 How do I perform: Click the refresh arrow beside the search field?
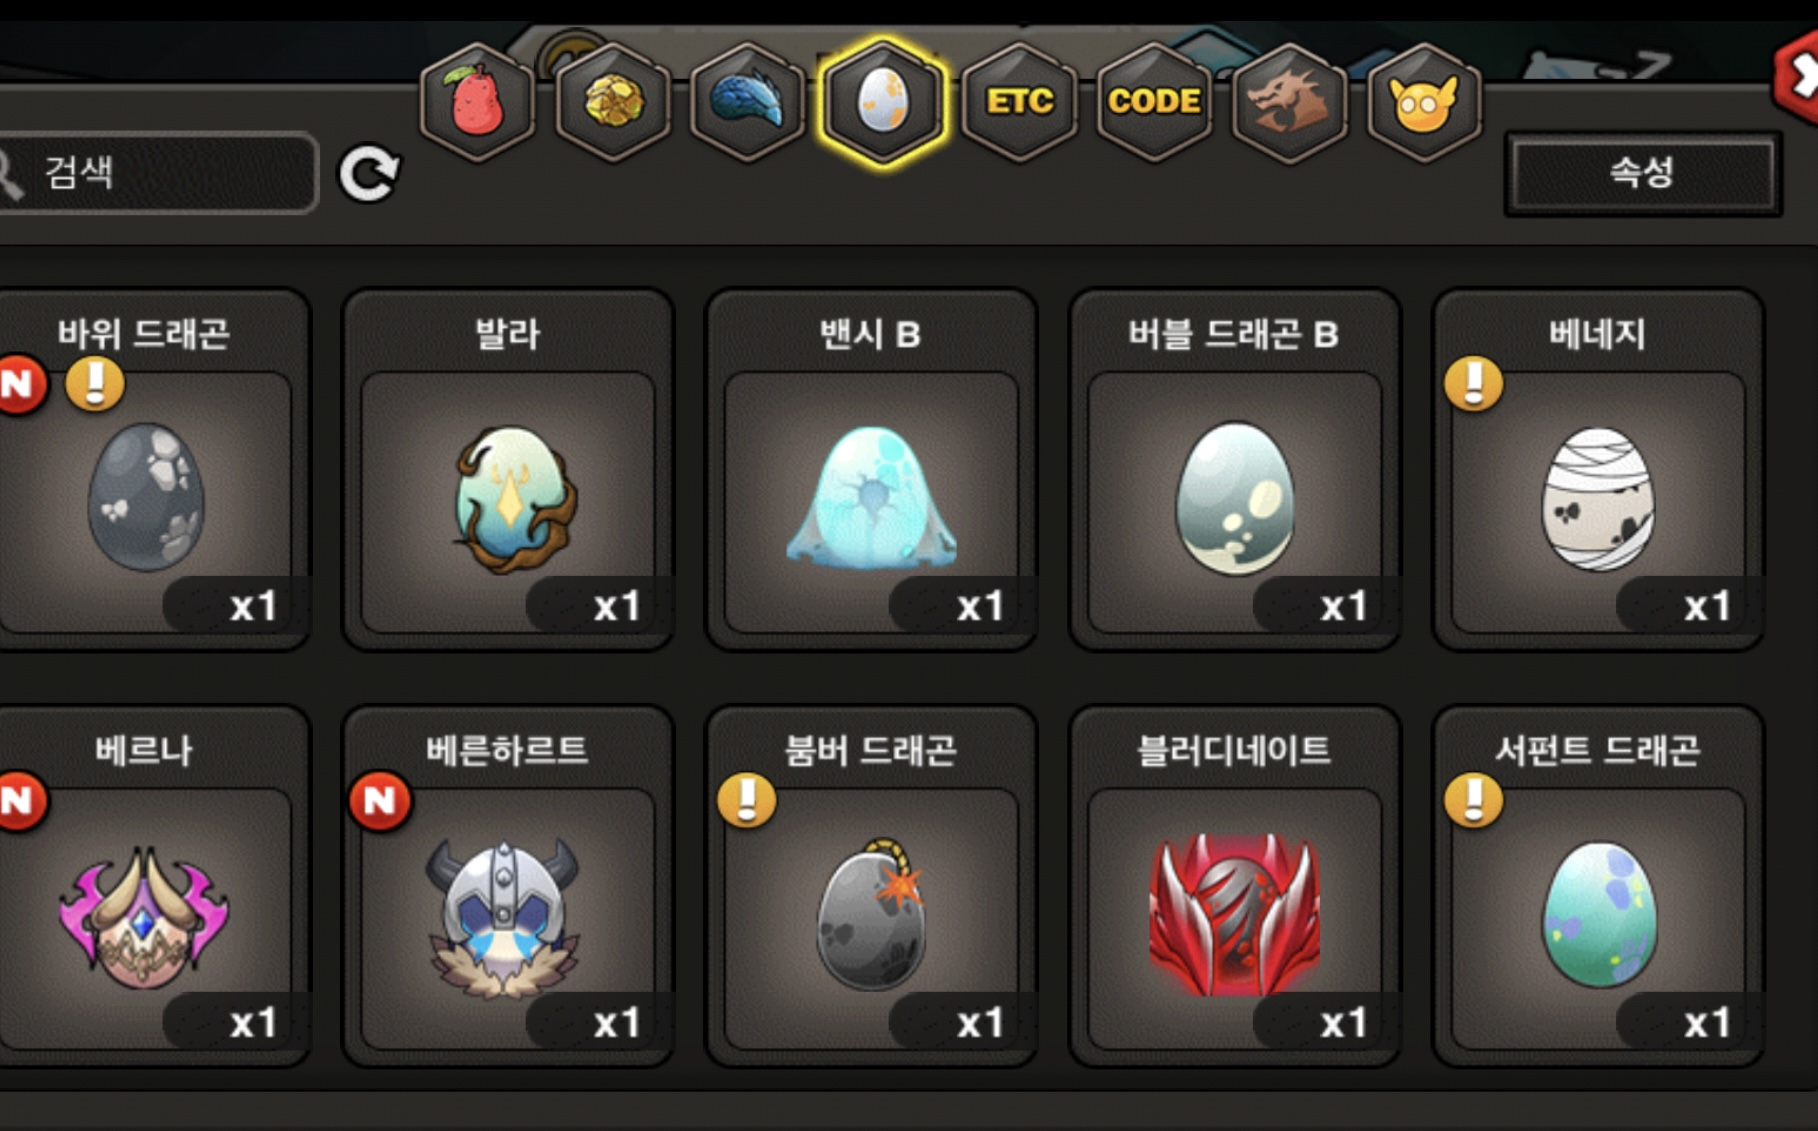pyautogui.click(x=369, y=173)
